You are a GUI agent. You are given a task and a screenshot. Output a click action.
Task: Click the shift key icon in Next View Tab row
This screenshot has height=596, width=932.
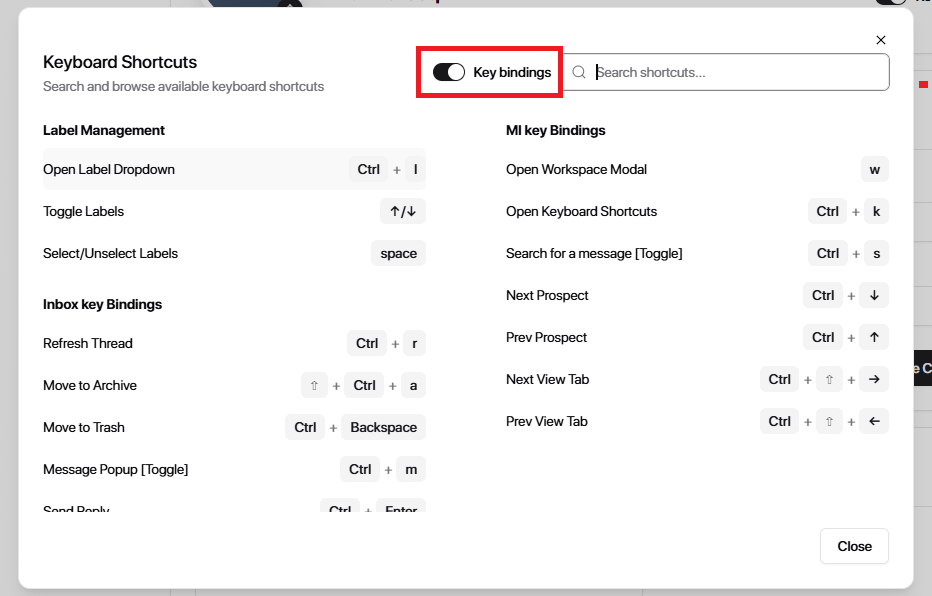[x=828, y=379]
